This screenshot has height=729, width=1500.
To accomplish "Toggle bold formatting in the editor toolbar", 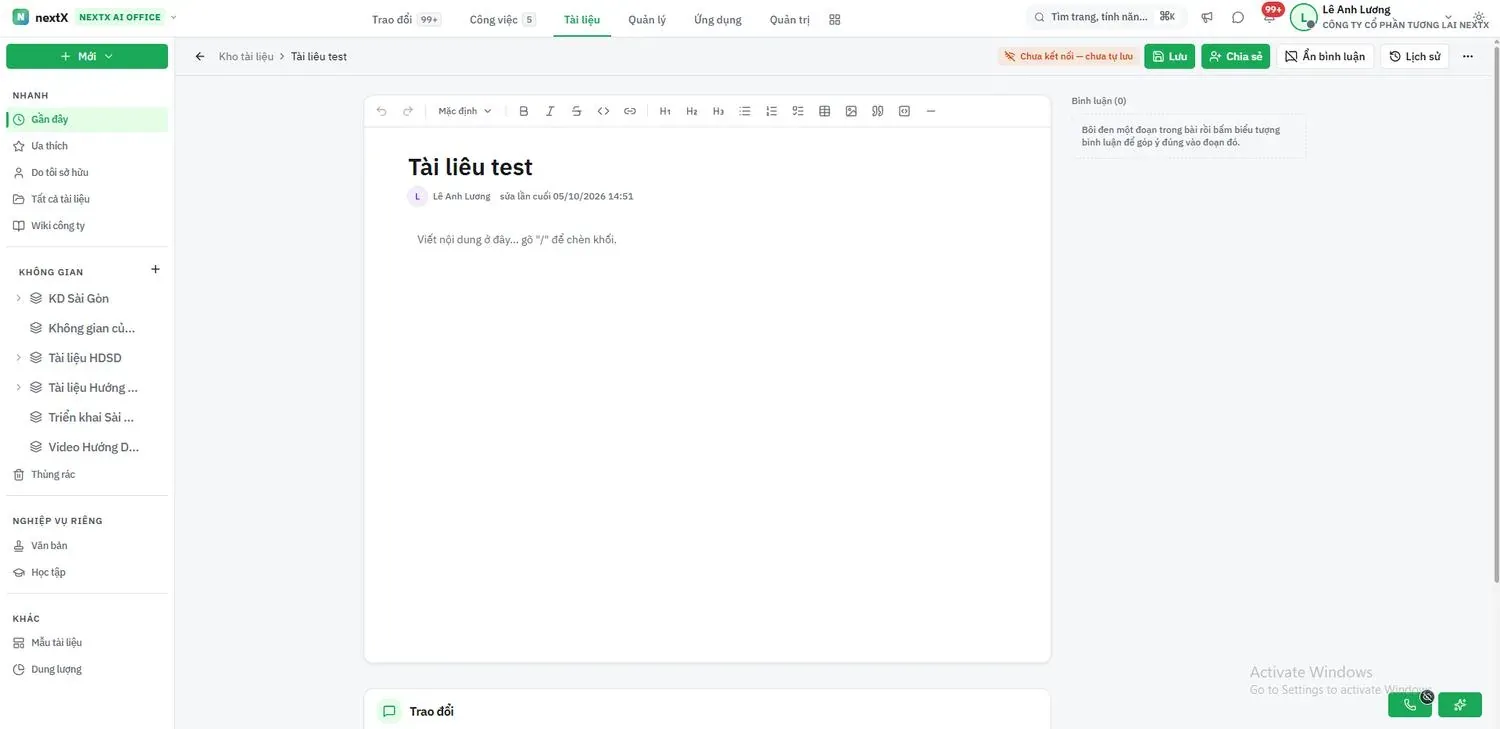I will [524, 111].
